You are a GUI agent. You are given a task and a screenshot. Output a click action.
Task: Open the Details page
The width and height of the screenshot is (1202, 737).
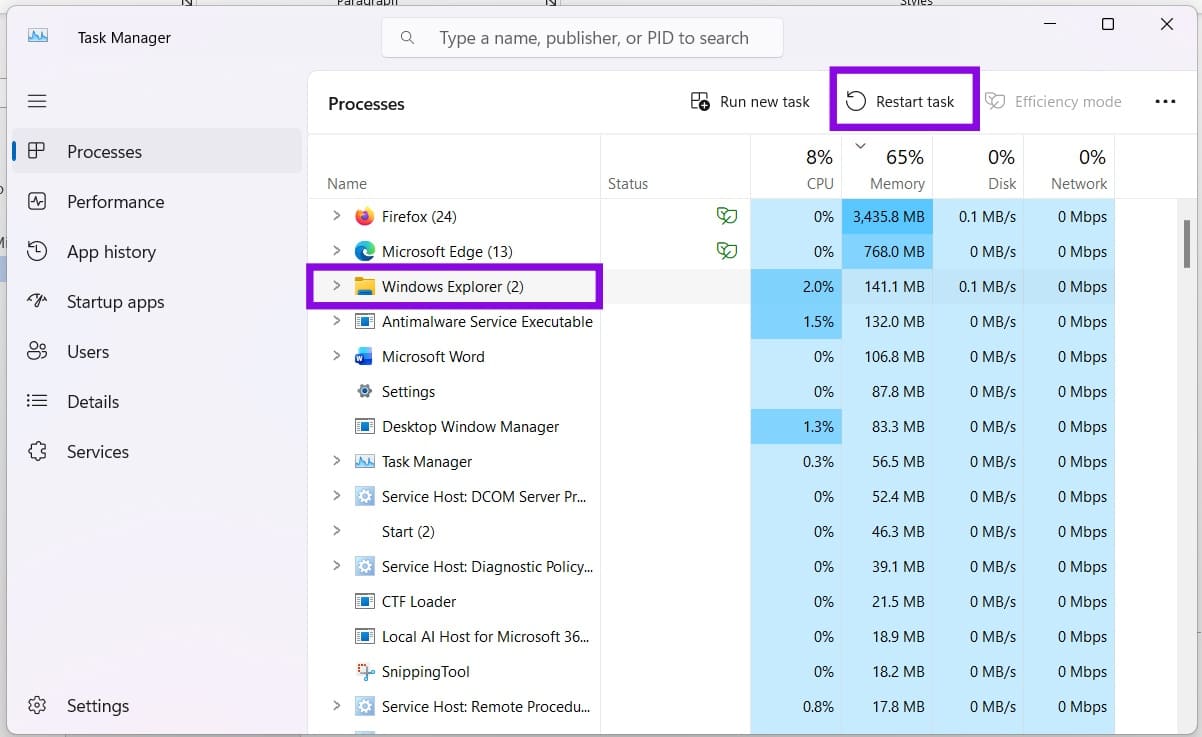pos(156,401)
